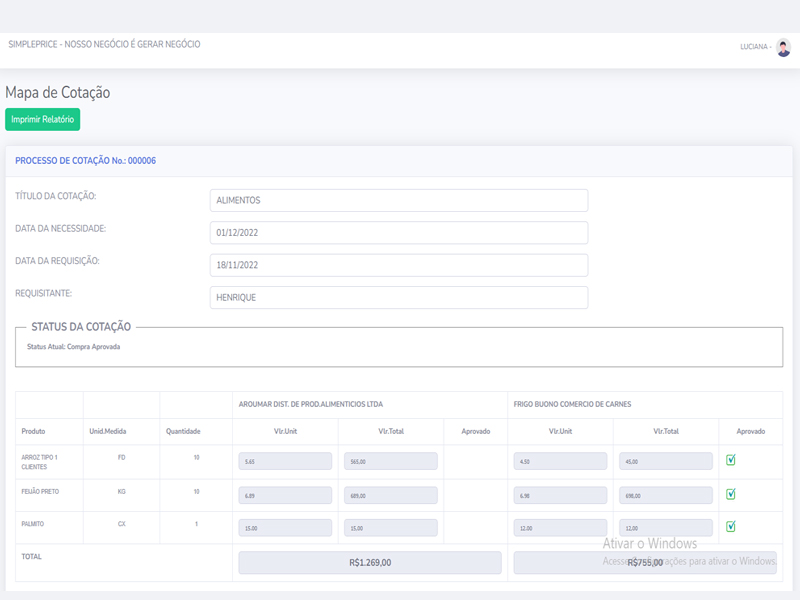
Task: Click the Aroumar total field 565,00
Action: tap(391, 461)
